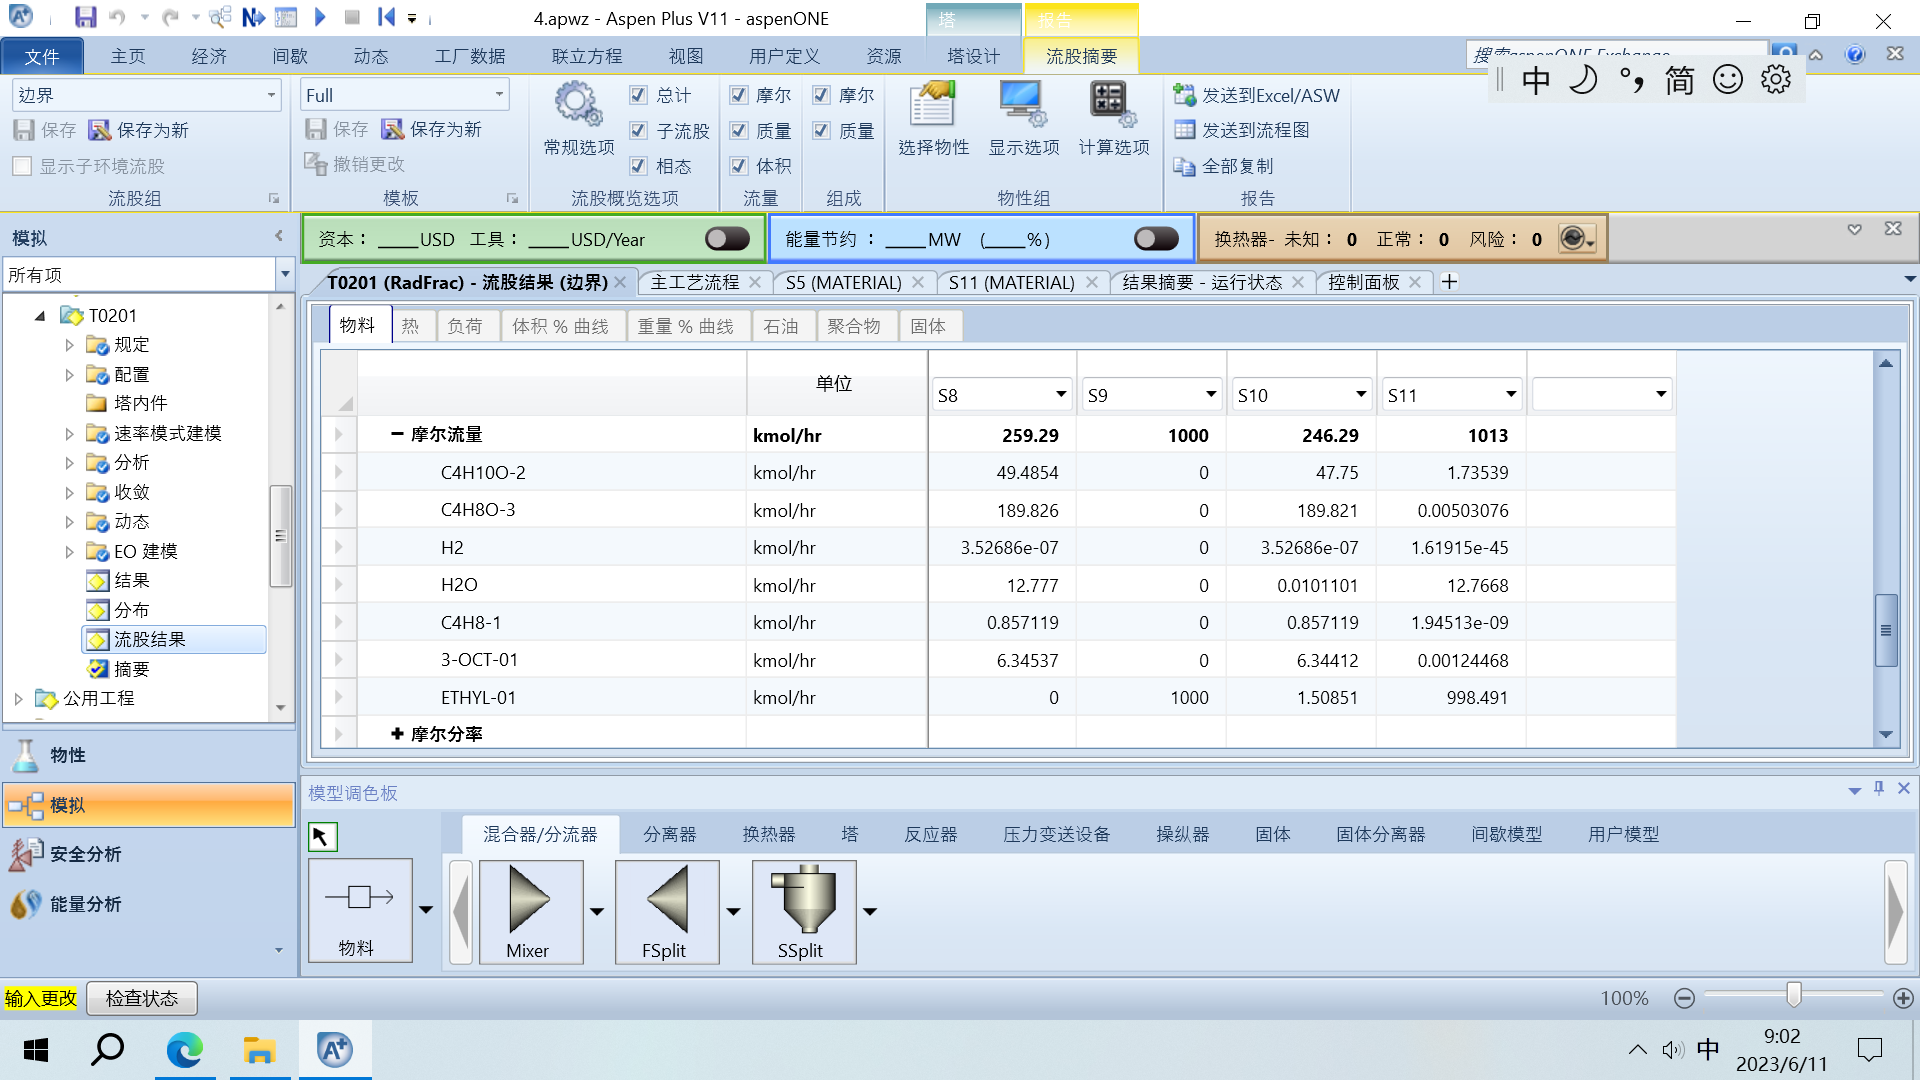Click the Windows Start button

(35, 1049)
